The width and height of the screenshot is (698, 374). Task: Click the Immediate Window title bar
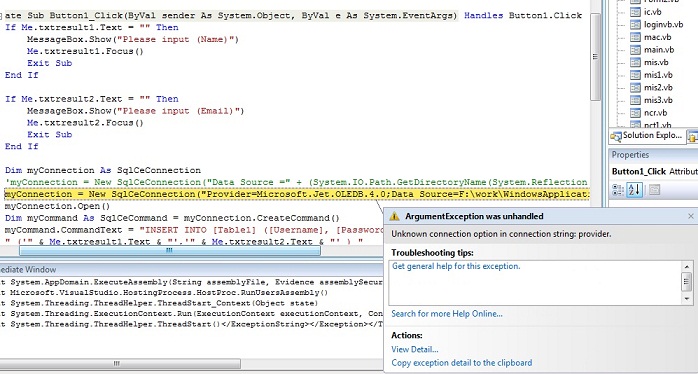click(191, 269)
